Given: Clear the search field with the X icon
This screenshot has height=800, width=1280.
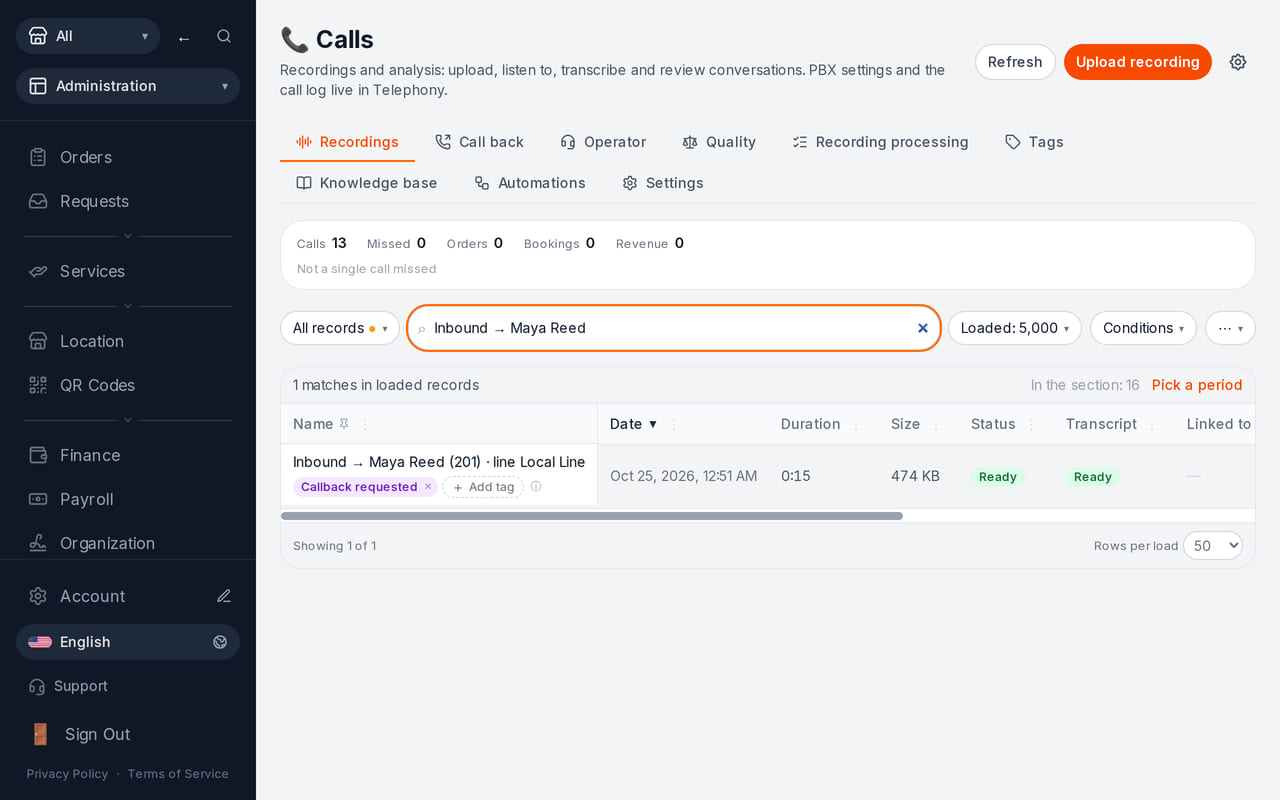Looking at the screenshot, I should [x=923, y=328].
